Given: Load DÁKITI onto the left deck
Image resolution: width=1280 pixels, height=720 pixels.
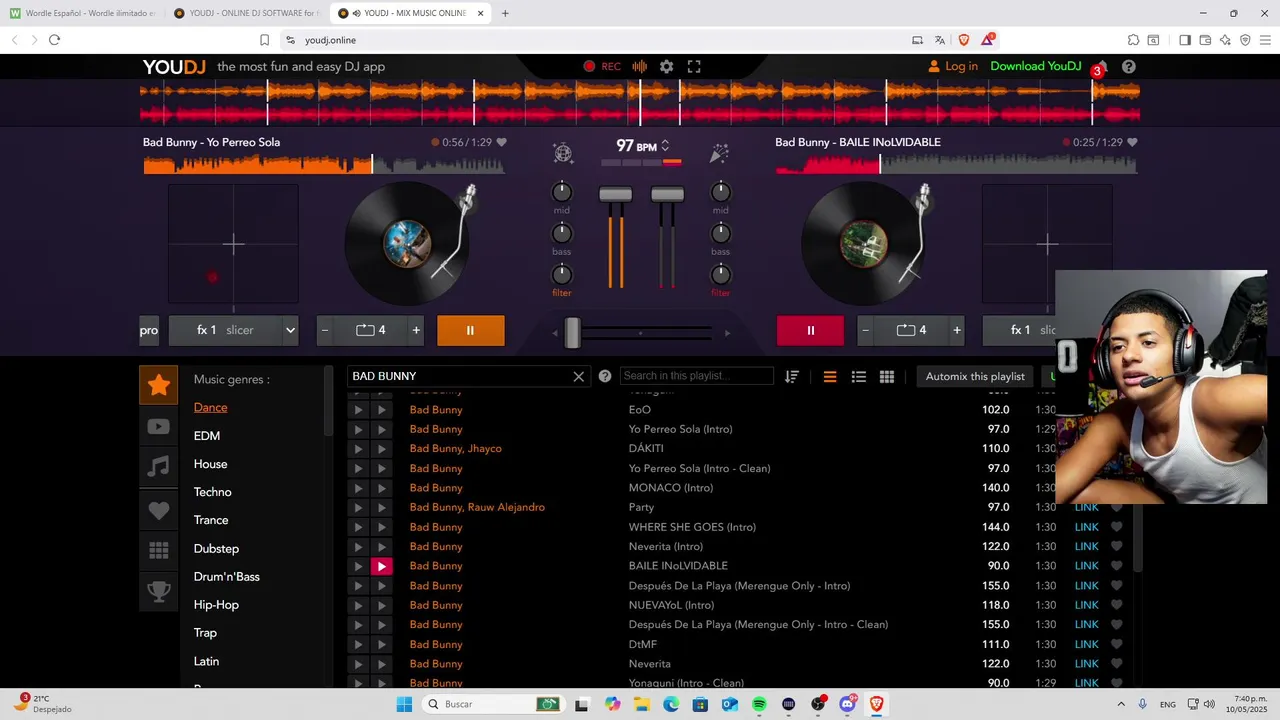Looking at the screenshot, I should [358, 449].
